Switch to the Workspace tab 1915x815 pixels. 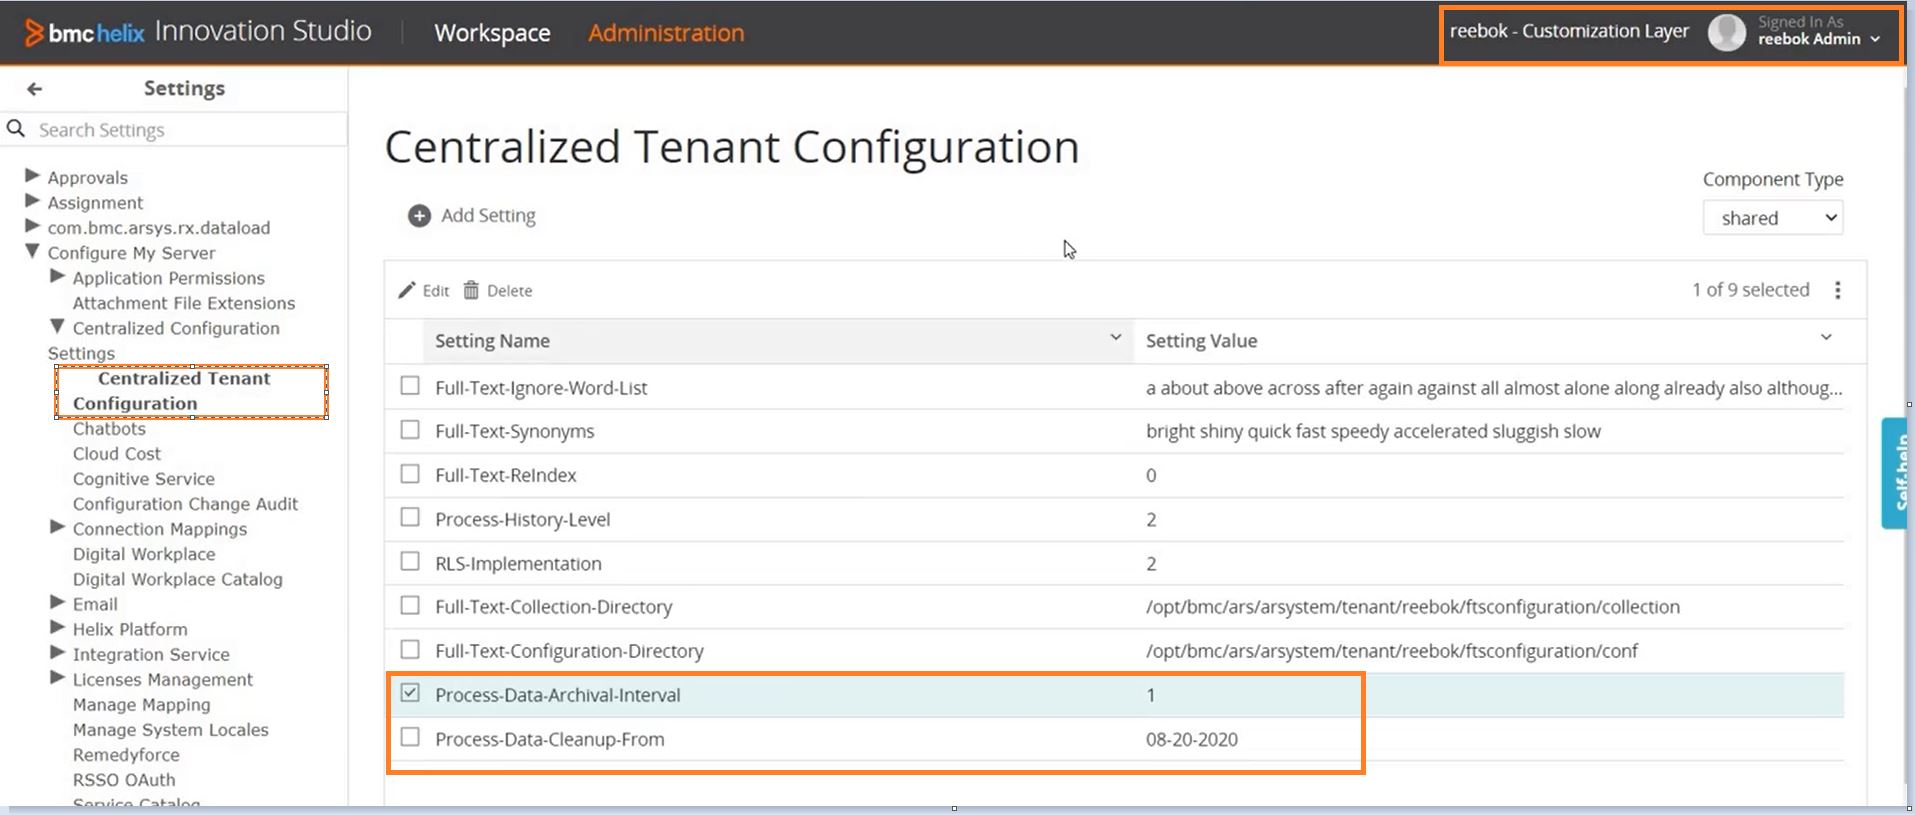[492, 33]
